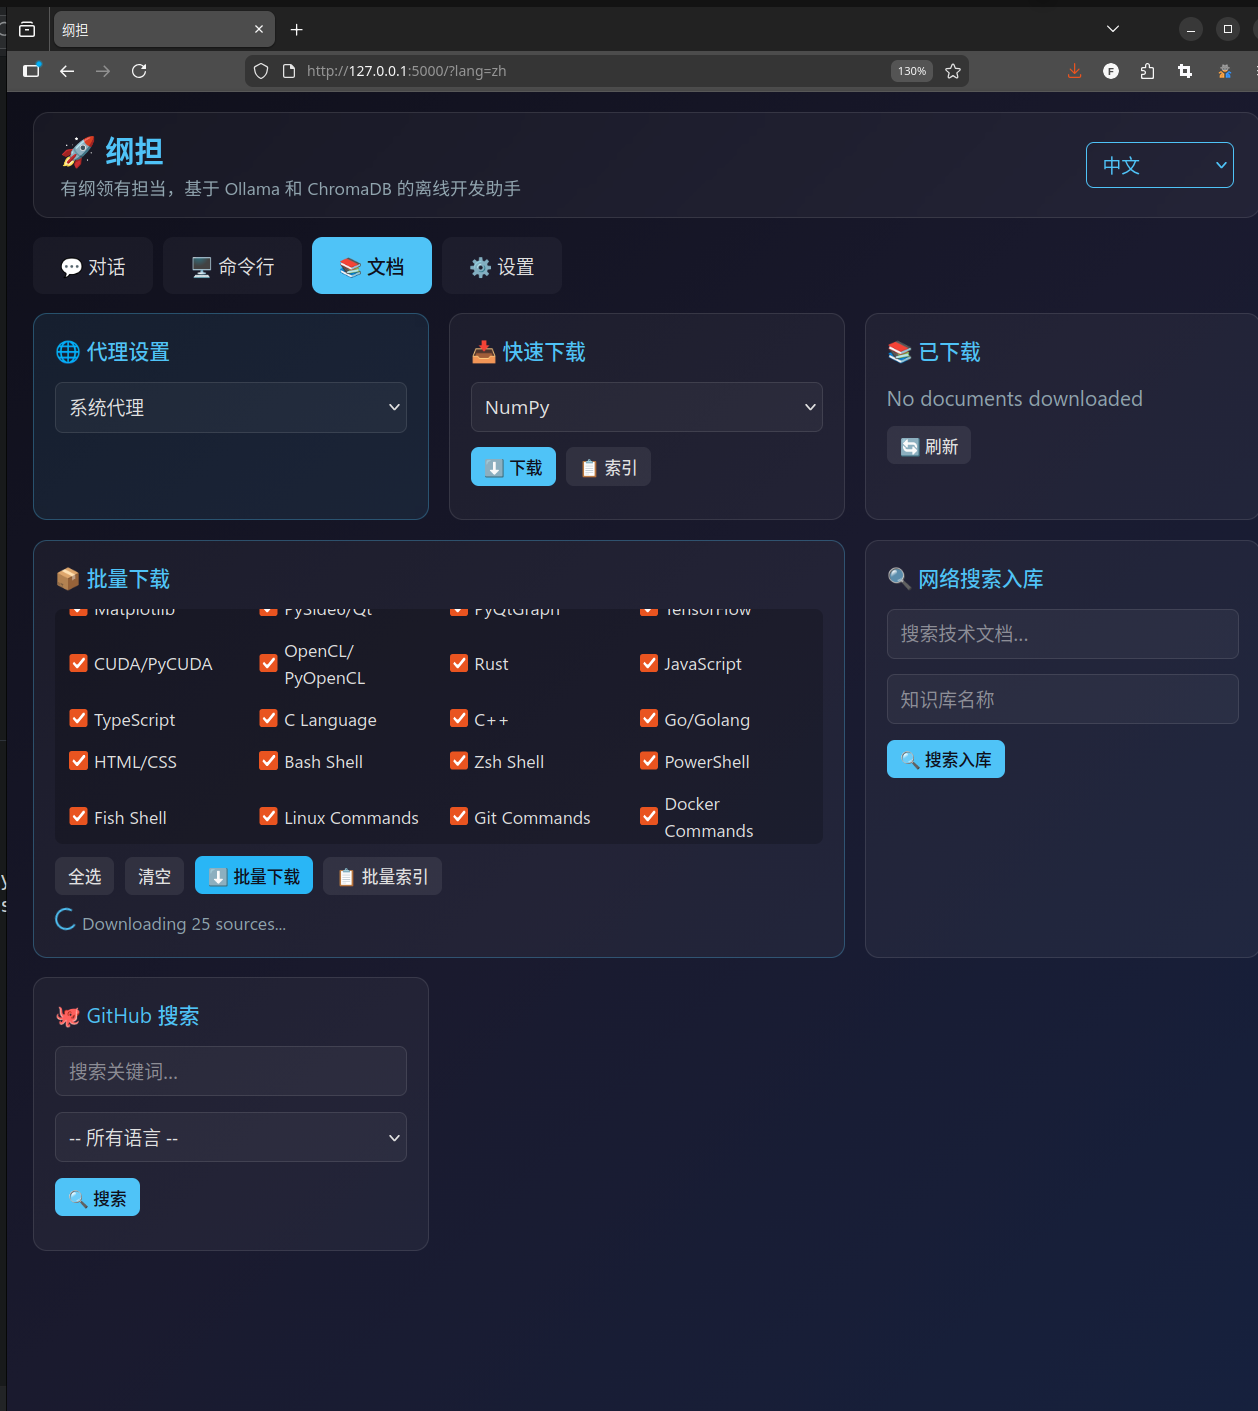
Task: Click the octopus icon beside GitHub 搜索
Action: tap(67, 1015)
